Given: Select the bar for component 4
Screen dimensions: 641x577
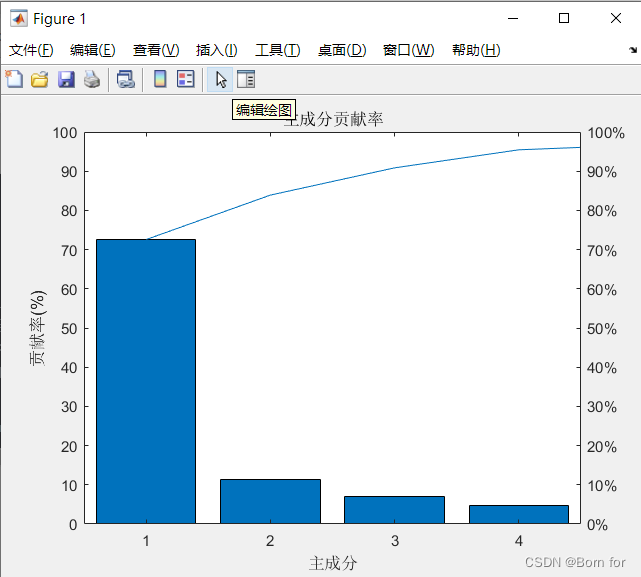Looking at the screenshot, I should [x=519, y=514].
